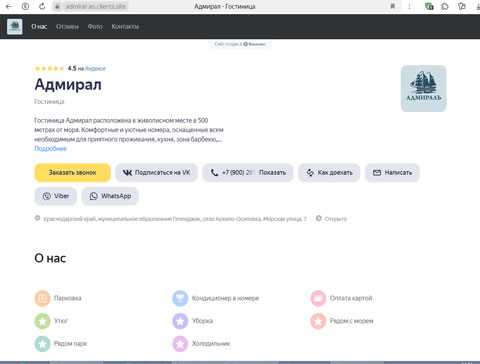Click the location pin icon by the address

(37, 218)
